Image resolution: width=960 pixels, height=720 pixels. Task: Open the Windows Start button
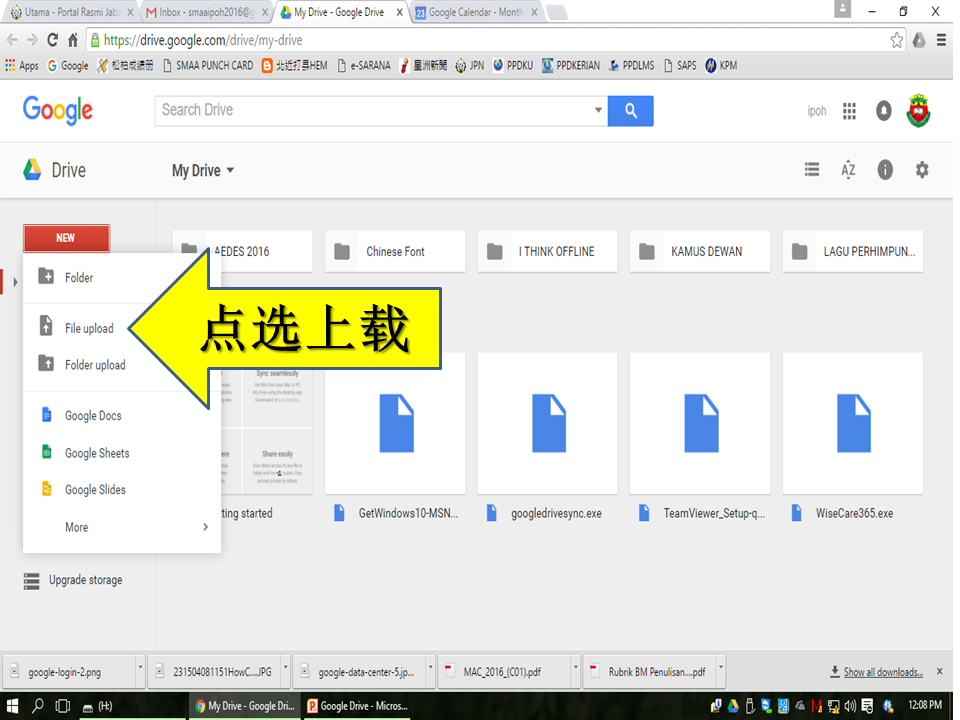12,706
